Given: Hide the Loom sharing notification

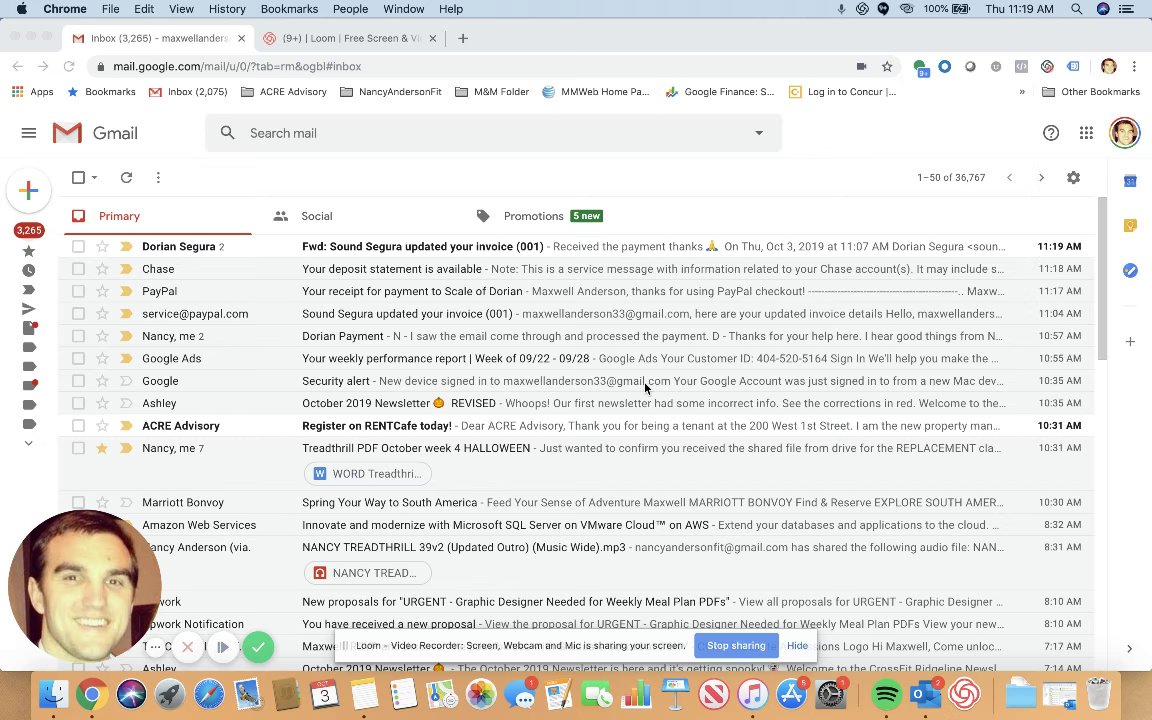Looking at the screenshot, I should click(797, 646).
